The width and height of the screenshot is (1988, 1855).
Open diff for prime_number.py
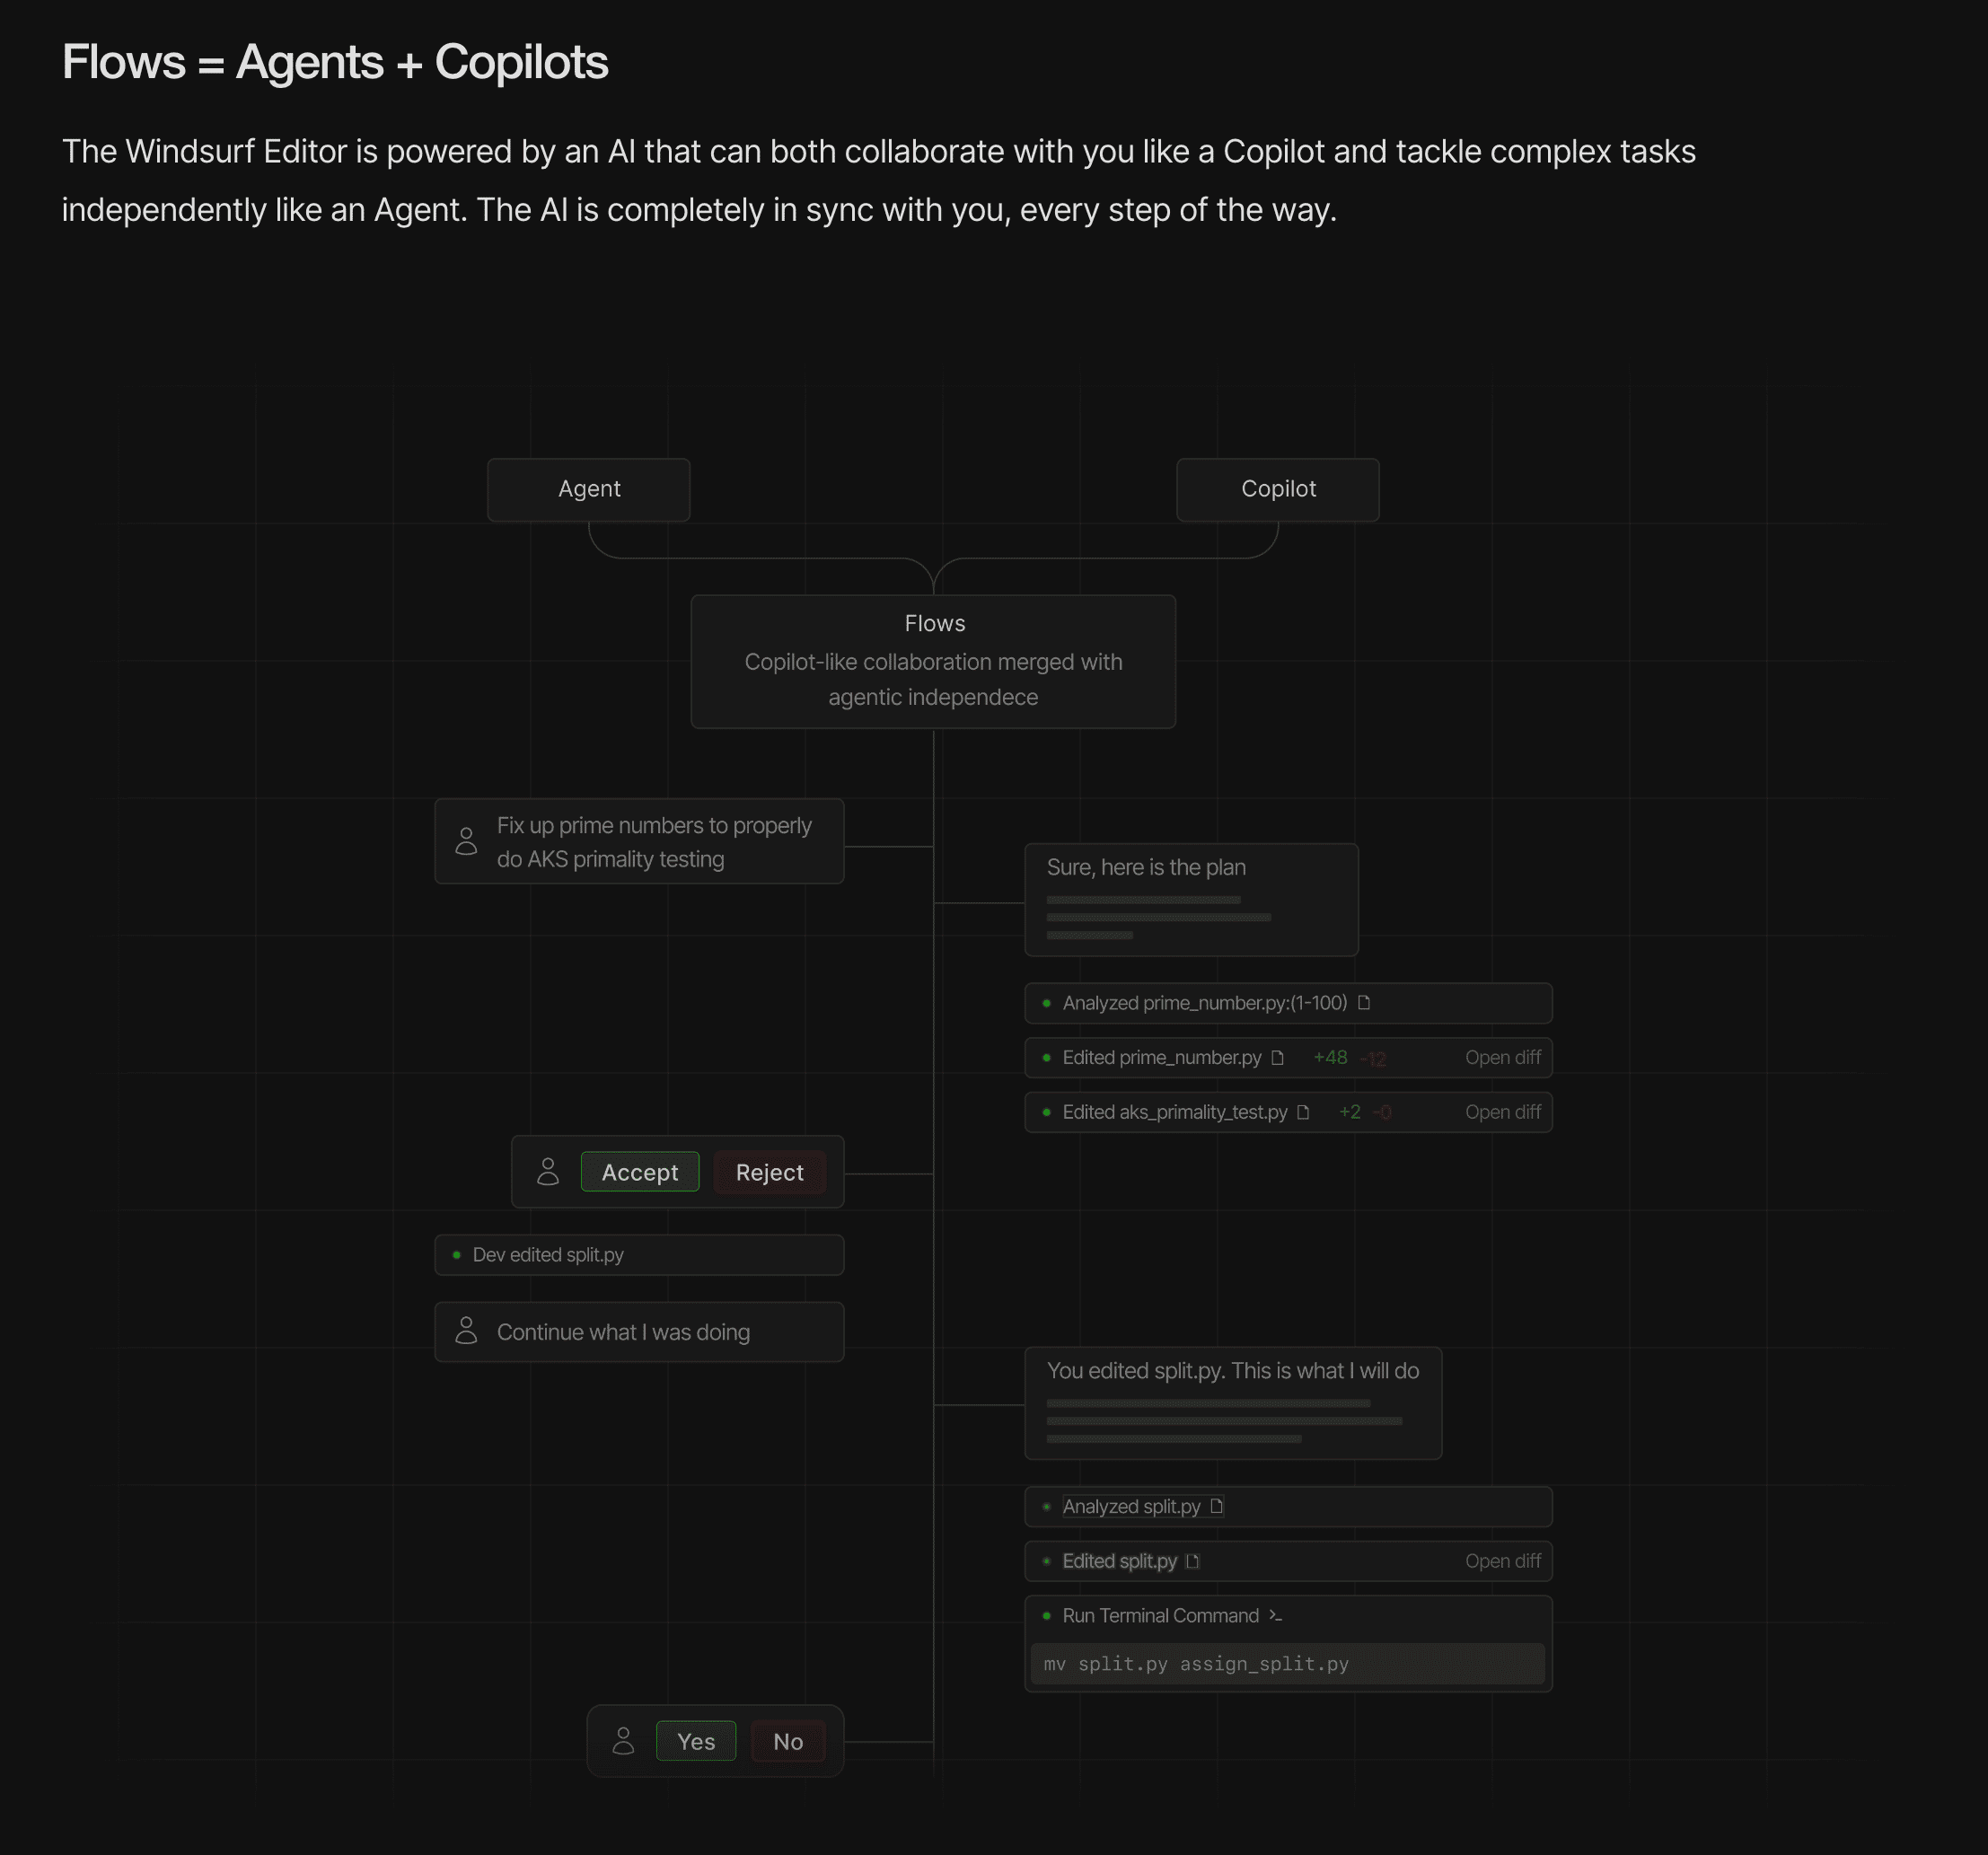[1503, 1057]
